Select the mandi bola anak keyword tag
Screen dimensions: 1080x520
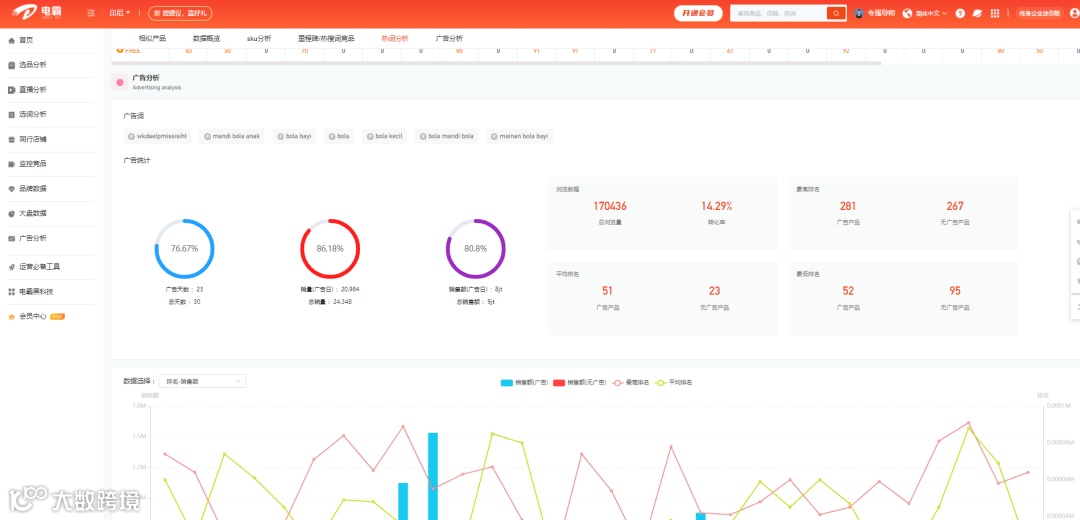(x=230, y=136)
